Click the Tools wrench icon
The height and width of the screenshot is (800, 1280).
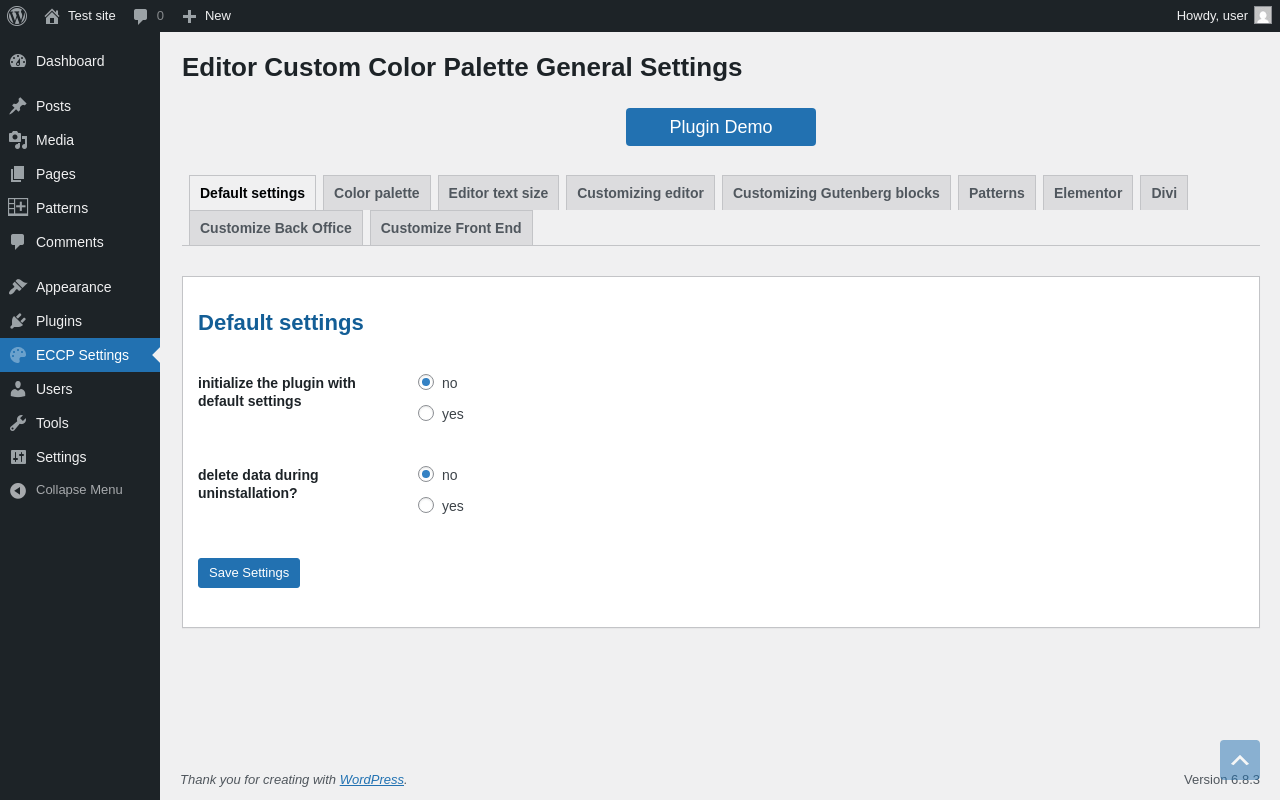pyautogui.click(x=18, y=423)
